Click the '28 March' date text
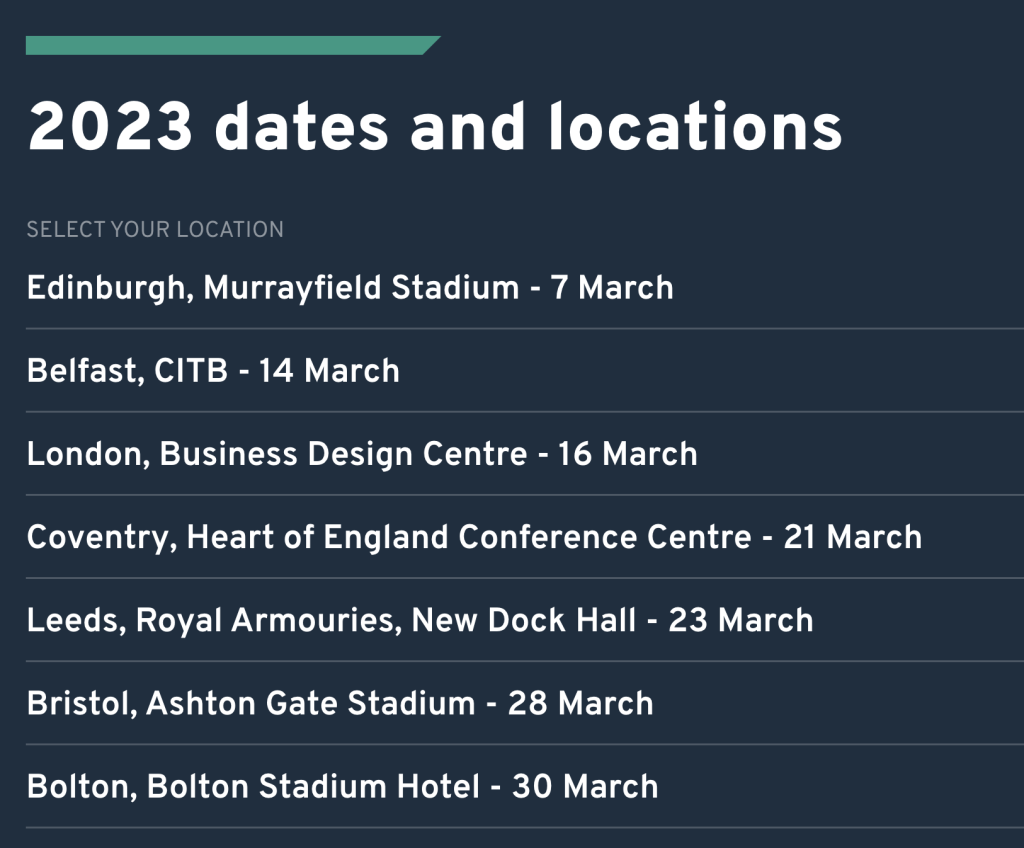The height and width of the screenshot is (848, 1024). pyautogui.click(x=580, y=703)
